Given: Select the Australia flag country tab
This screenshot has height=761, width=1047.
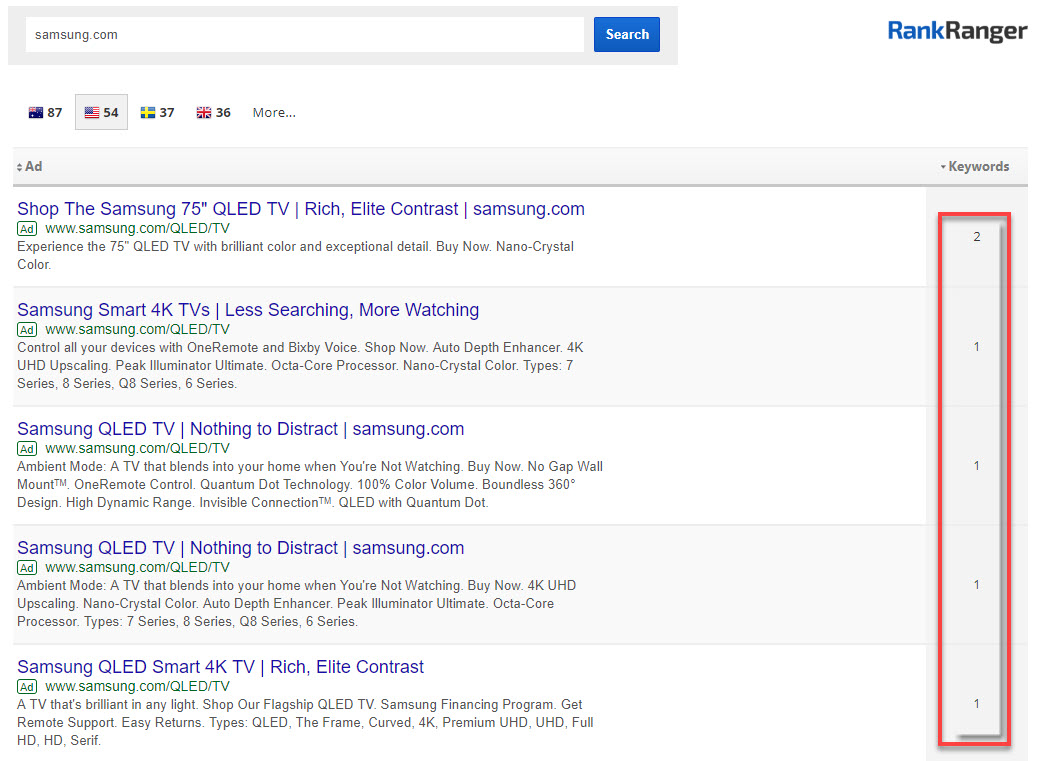Looking at the screenshot, I should (45, 113).
